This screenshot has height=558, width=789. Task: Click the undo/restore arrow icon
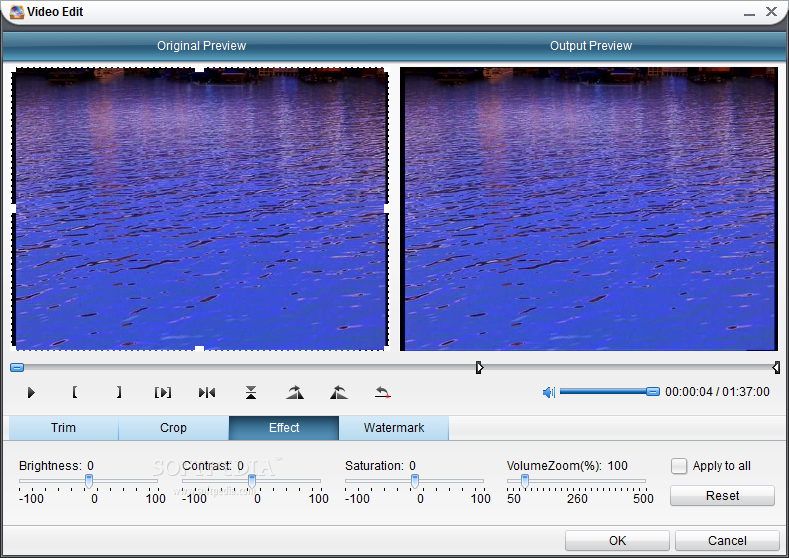coord(383,392)
